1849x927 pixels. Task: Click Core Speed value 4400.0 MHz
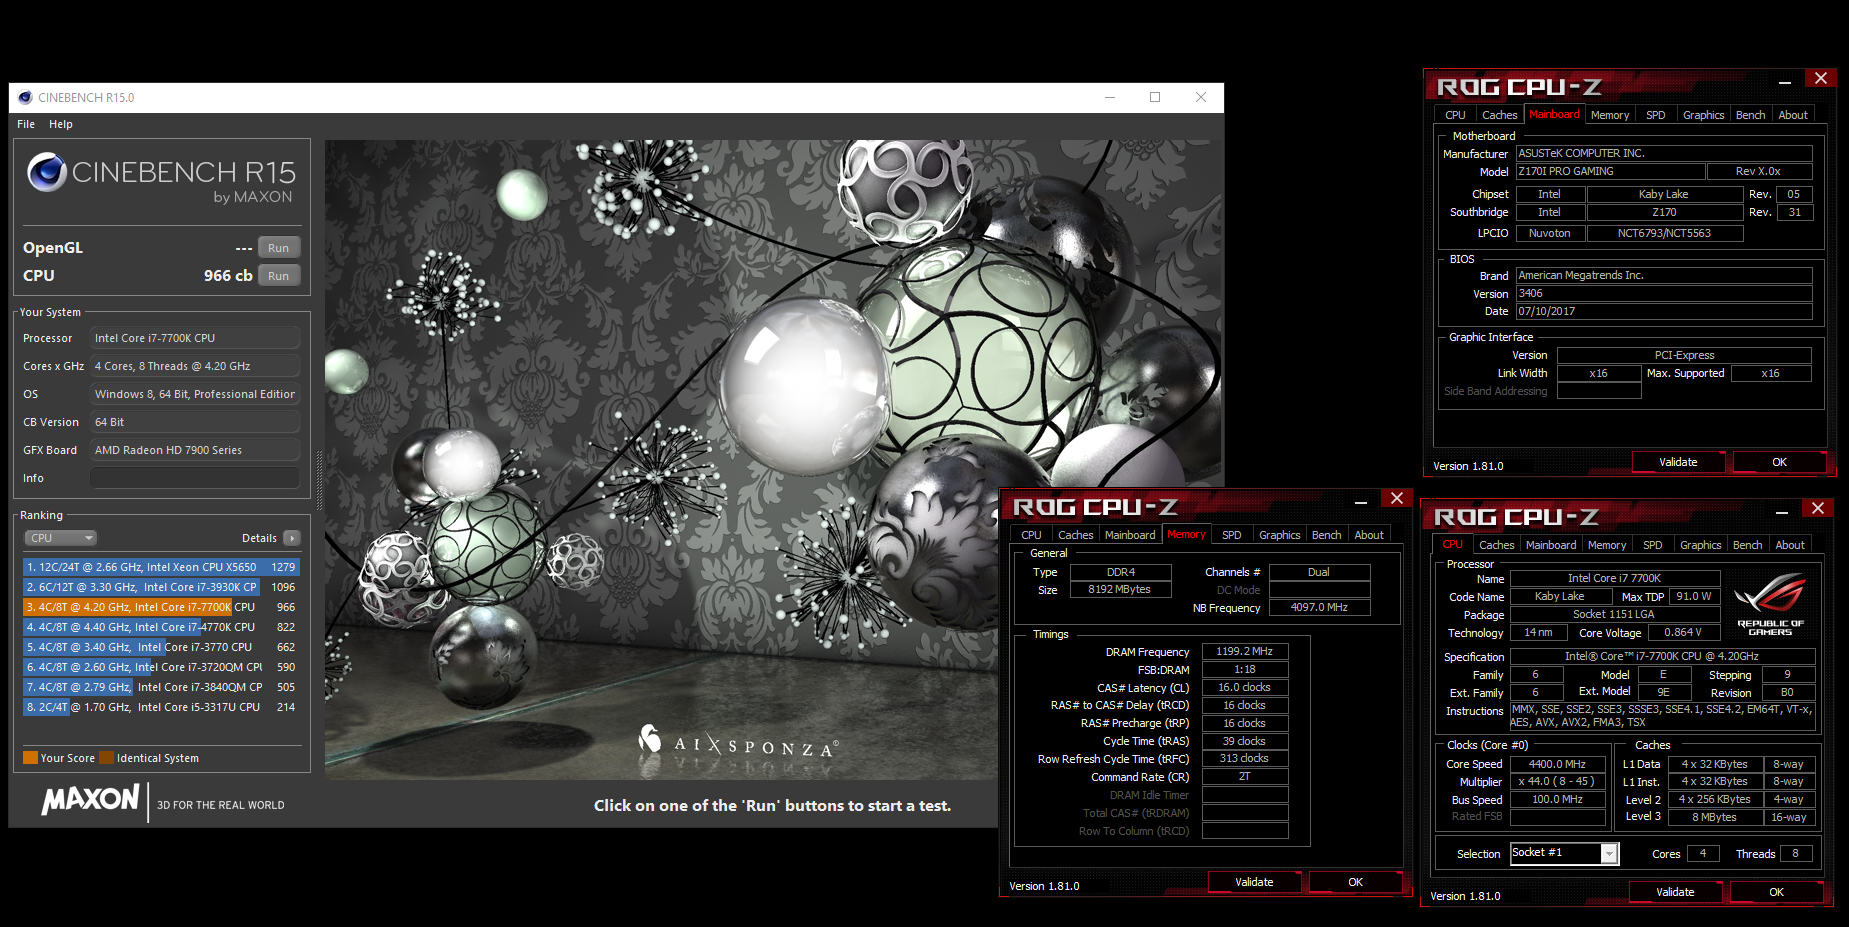click(1557, 764)
